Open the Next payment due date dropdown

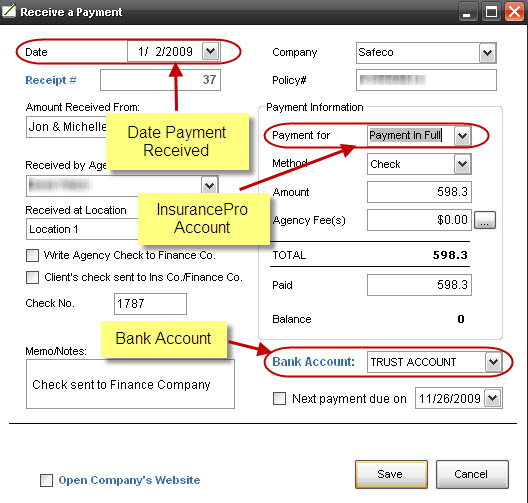tap(492, 398)
